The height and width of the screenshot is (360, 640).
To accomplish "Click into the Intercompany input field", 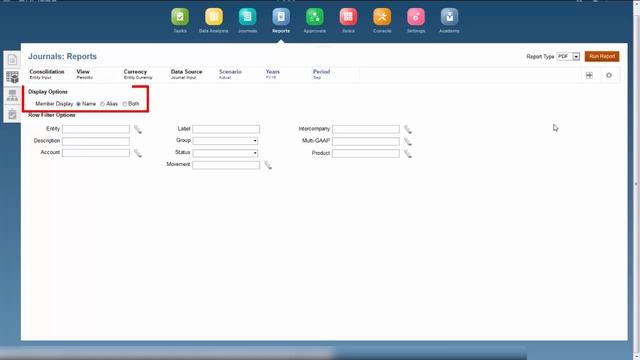I will [x=366, y=129].
